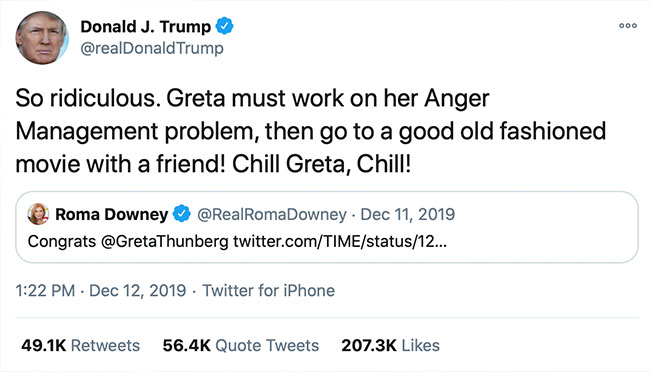The image size is (650, 372).
Task: Click Donald J. Trump's verified badge
Action: [224, 26]
